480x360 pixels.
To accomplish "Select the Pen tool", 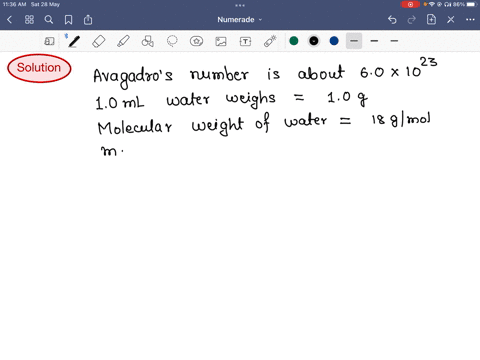I will 74,41.
